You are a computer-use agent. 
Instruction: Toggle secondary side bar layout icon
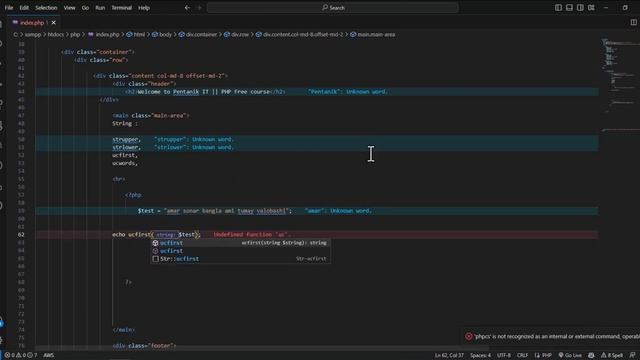click(580, 8)
